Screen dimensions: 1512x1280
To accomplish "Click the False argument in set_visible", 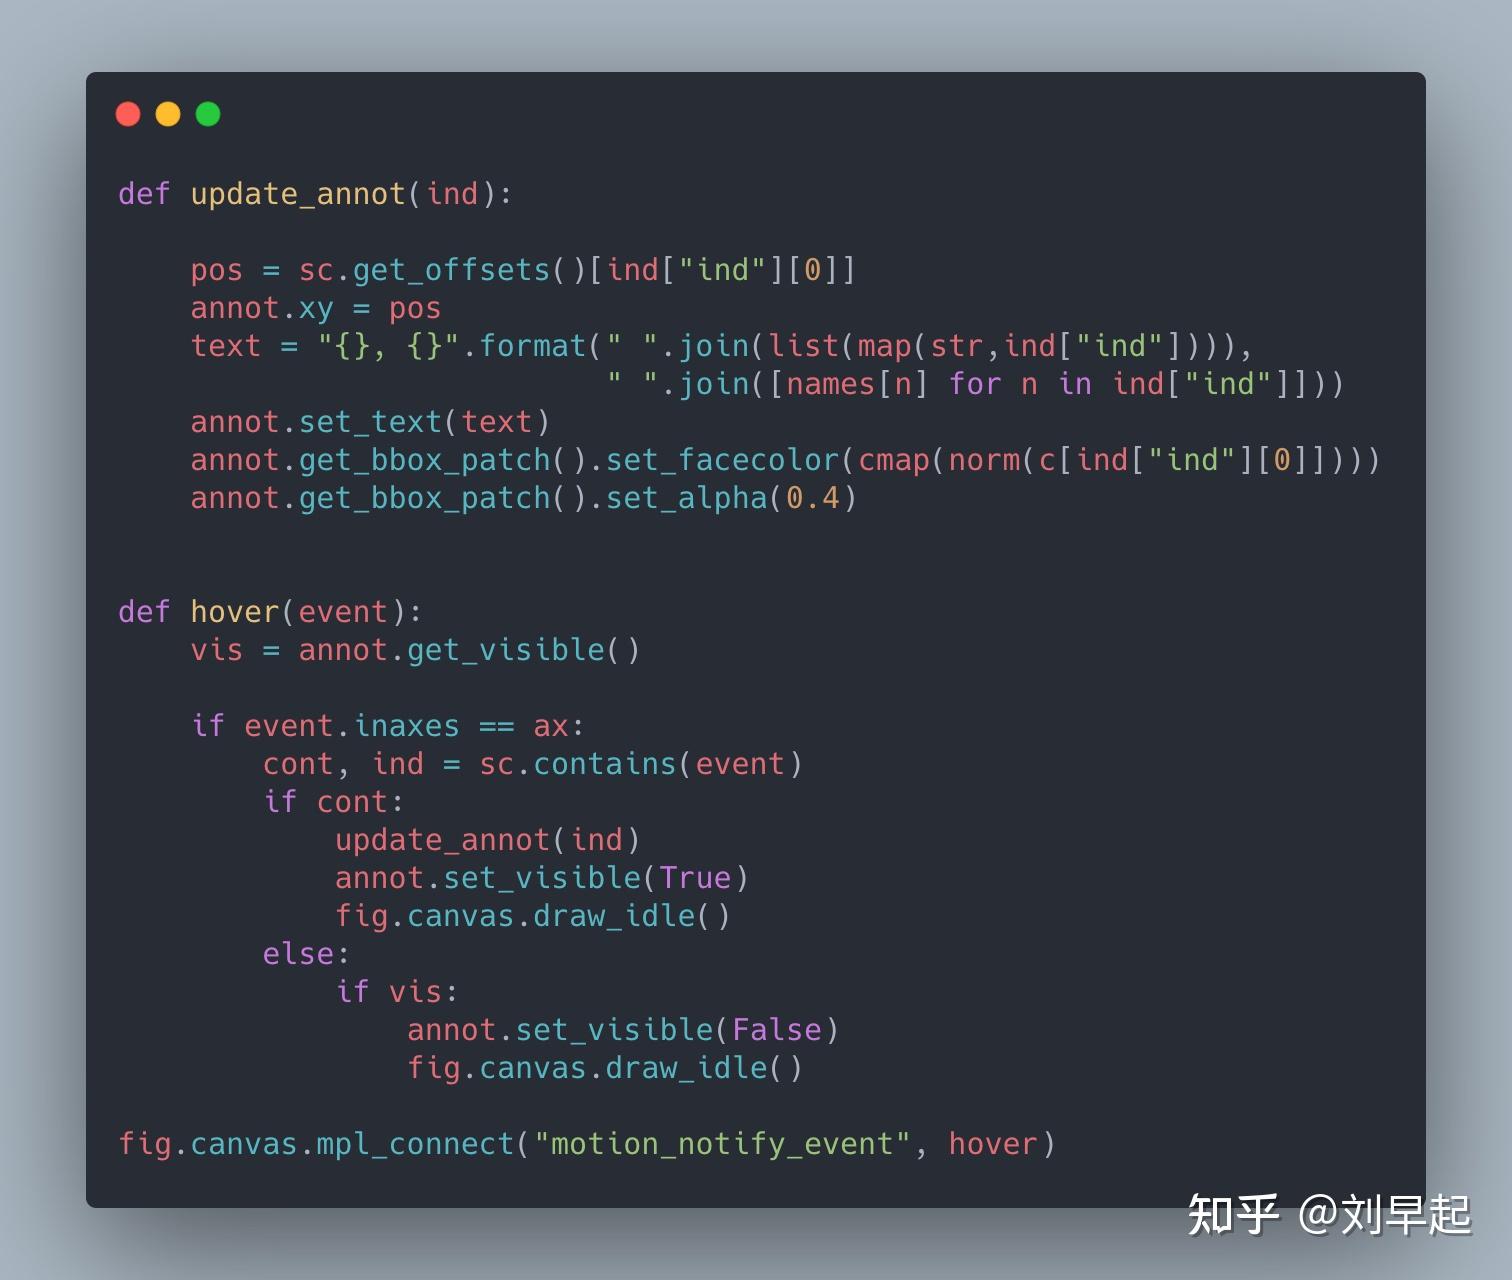I will 776,1030.
